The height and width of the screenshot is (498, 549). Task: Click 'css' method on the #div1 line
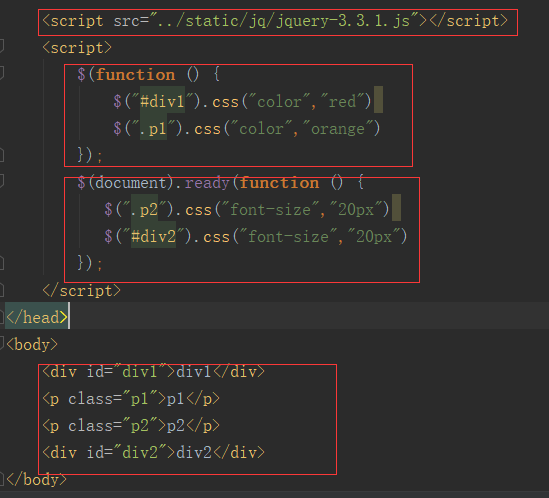pyautogui.click(x=225, y=102)
